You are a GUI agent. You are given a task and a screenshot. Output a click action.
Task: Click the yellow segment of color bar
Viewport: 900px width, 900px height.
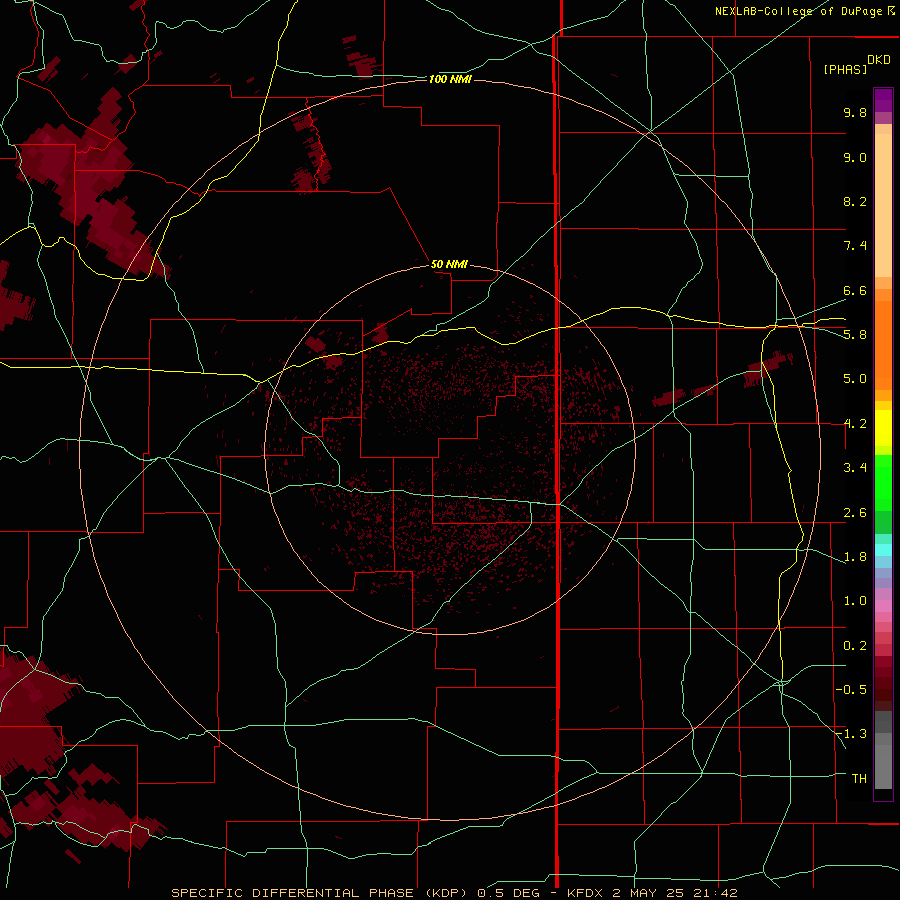click(x=883, y=428)
